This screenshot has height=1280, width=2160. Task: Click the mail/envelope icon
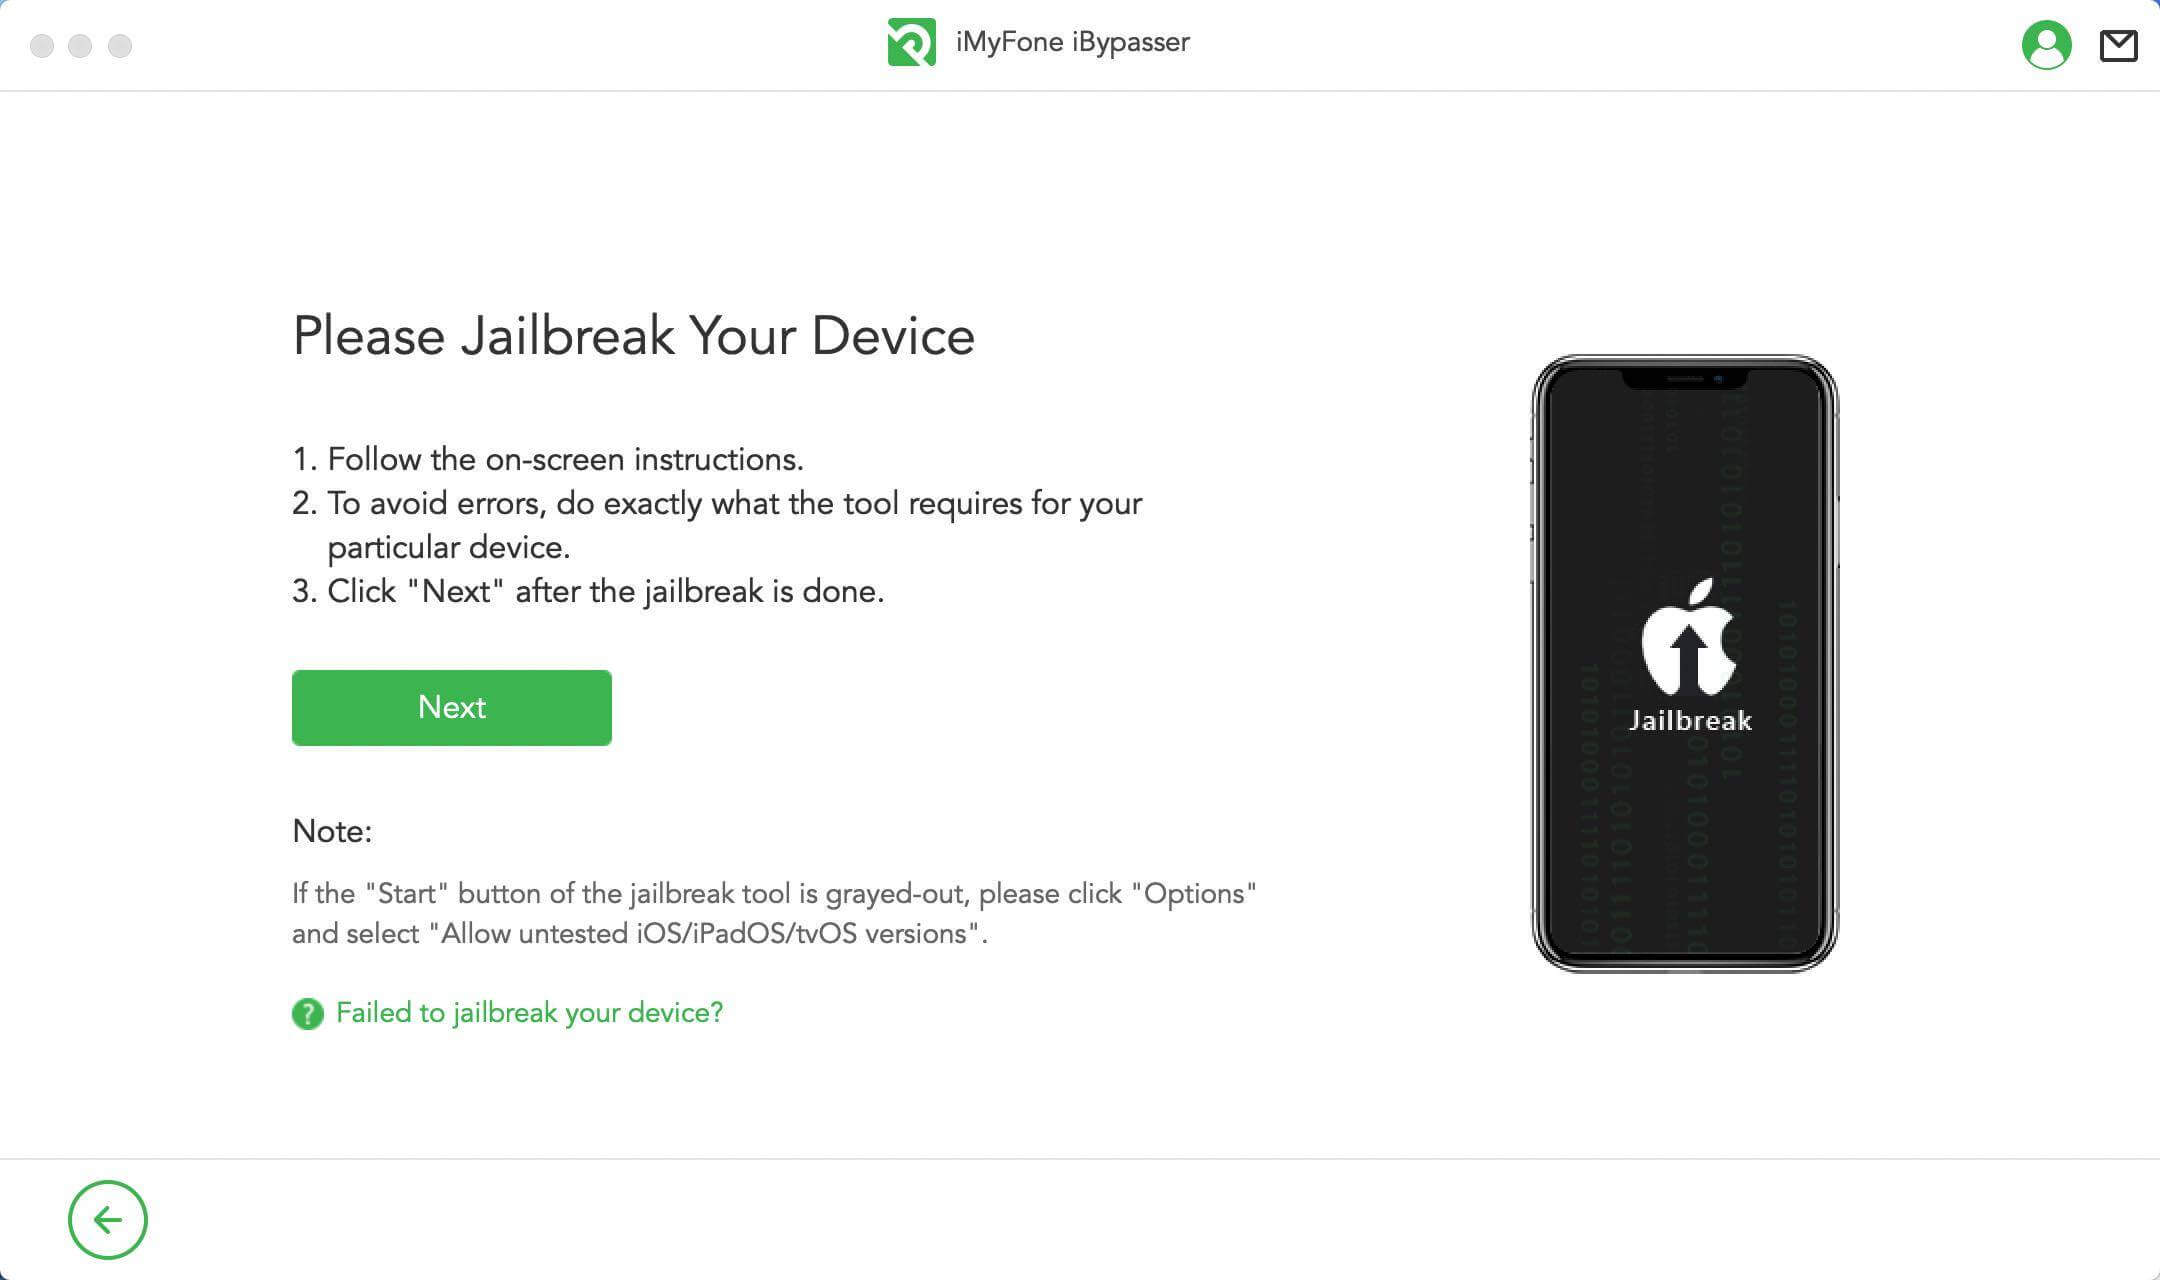2119,44
